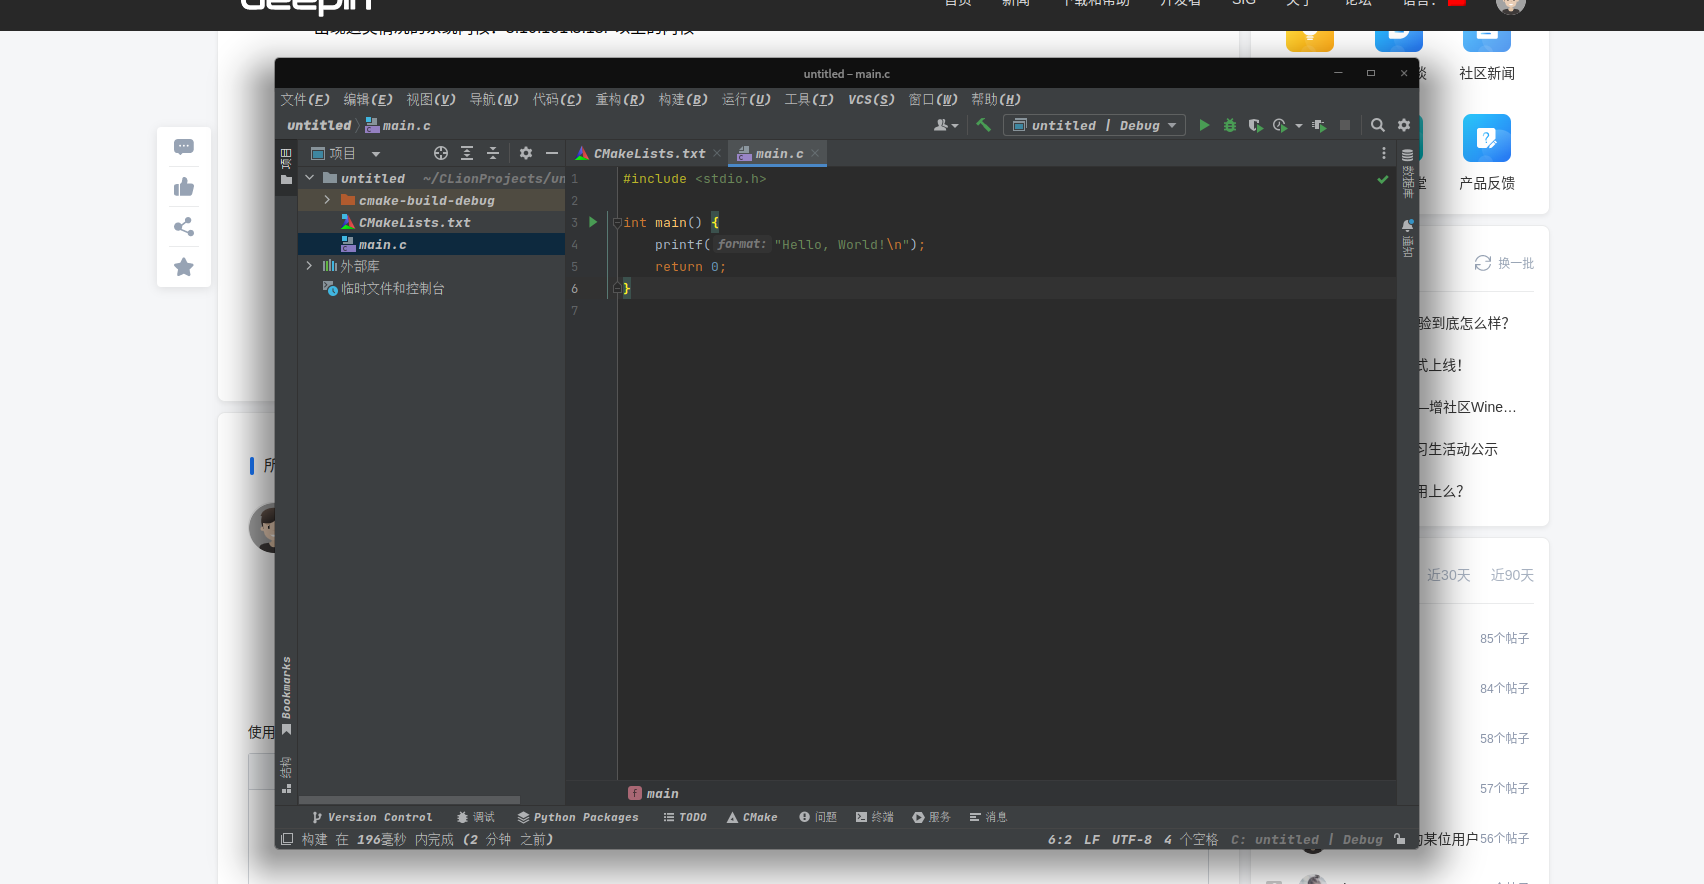Start debugging with the green bug icon
This screenshot has height=884, width=1704.
[x=1230, y=125]
